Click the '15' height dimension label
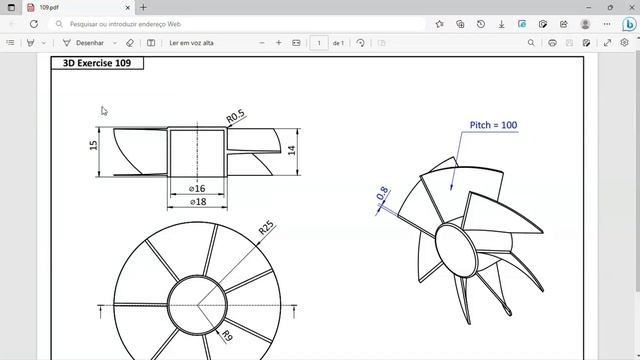 click(93, 145)
